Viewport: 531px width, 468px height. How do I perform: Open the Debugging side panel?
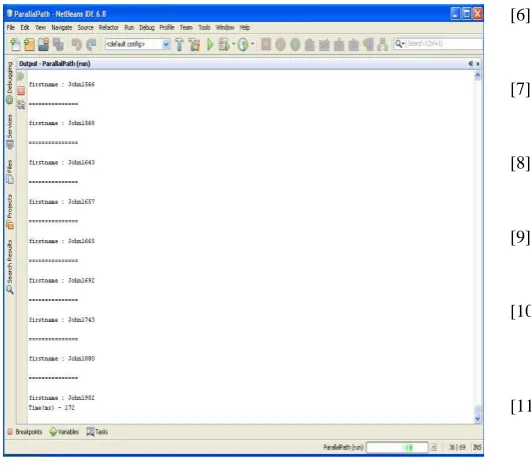(9, 83)
